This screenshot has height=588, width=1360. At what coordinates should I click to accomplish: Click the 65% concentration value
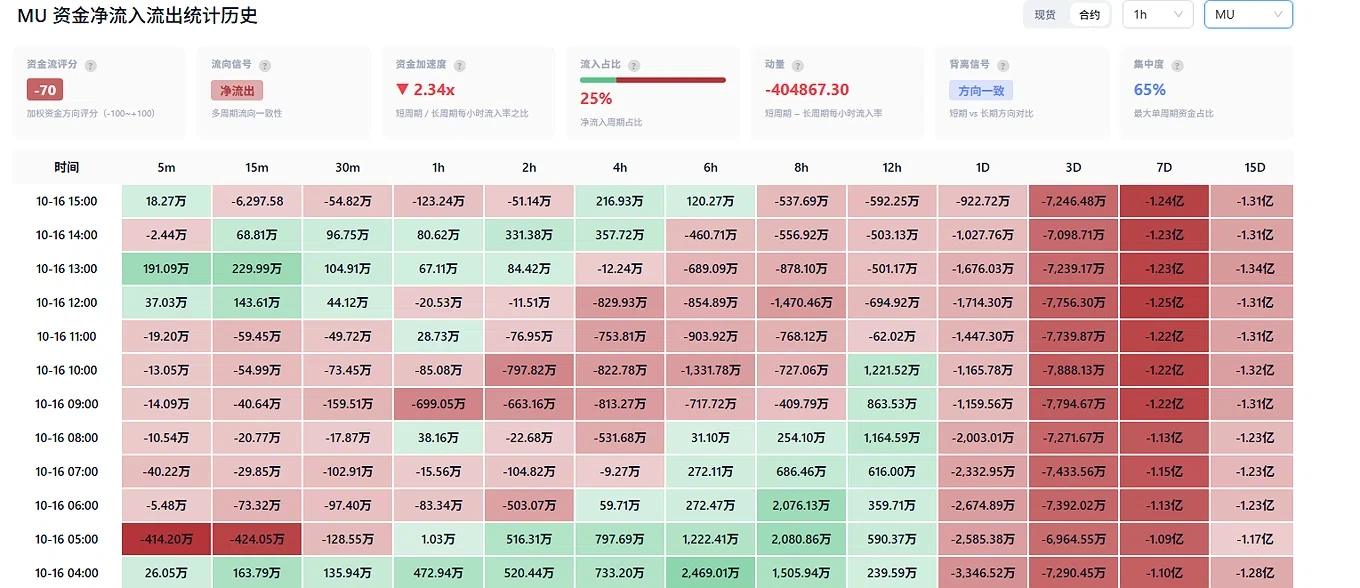click(1150, 90)
